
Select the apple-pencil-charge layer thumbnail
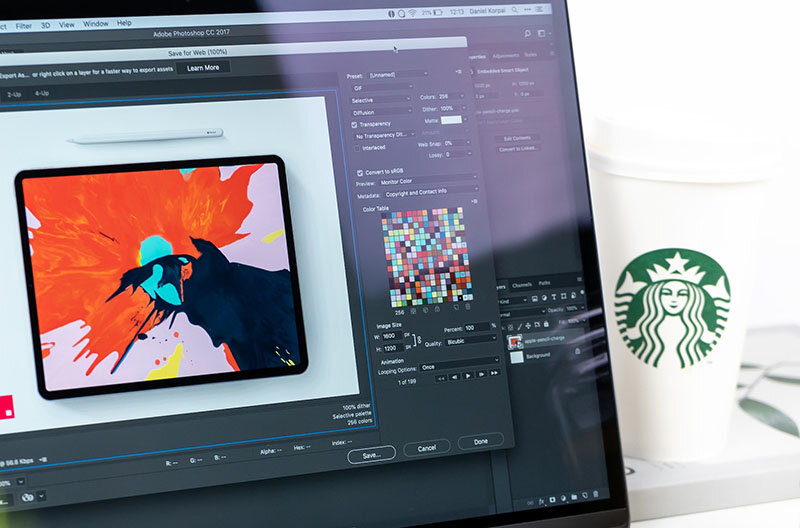click(515, 342)
